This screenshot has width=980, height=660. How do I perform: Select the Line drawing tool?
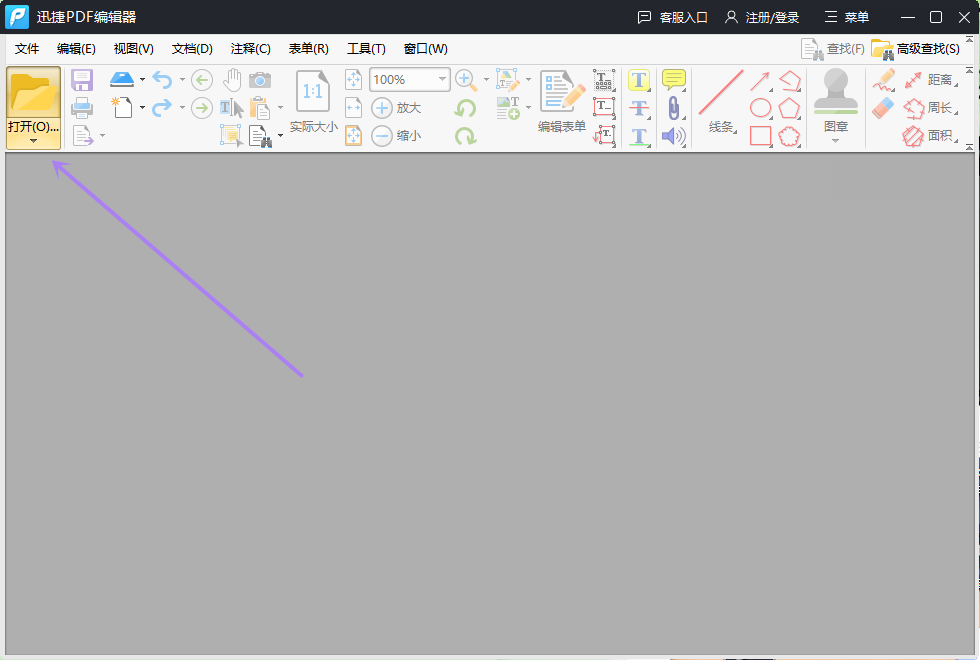tap(721, 92)
